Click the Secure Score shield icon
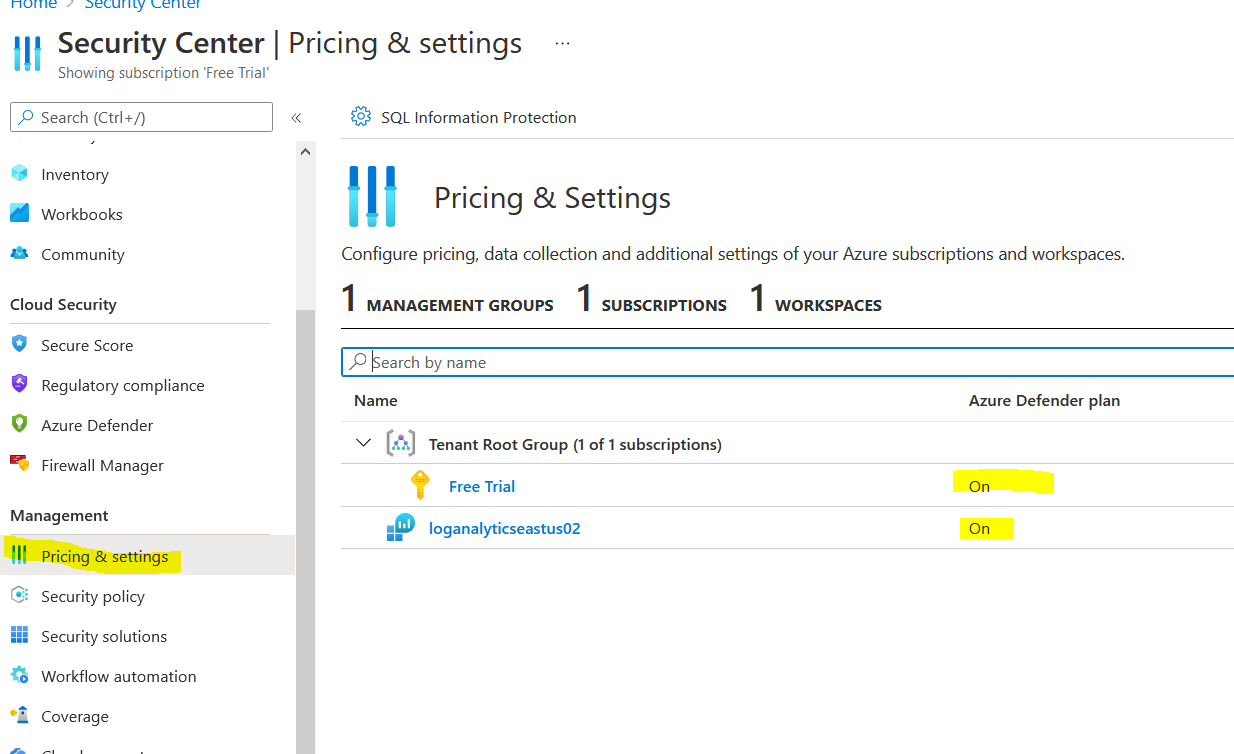 [x=19, y=345]
